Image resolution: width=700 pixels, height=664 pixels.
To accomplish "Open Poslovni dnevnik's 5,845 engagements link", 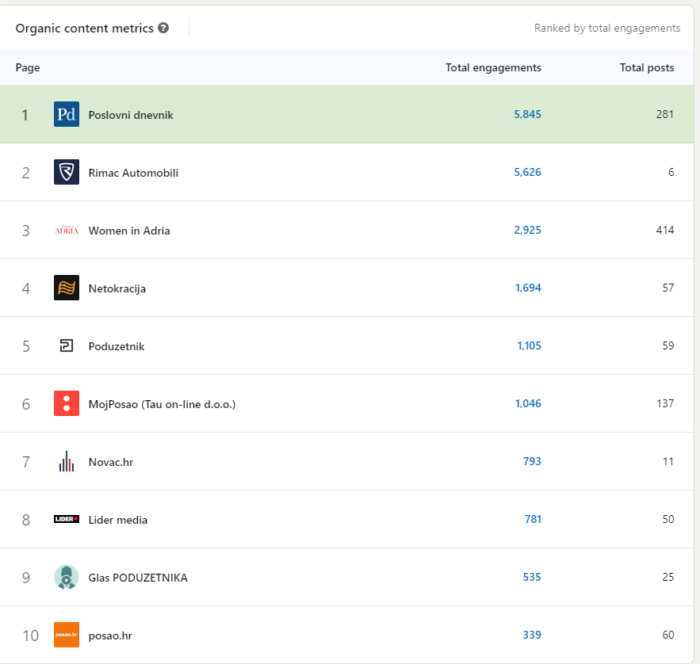I will coord(527,115).
